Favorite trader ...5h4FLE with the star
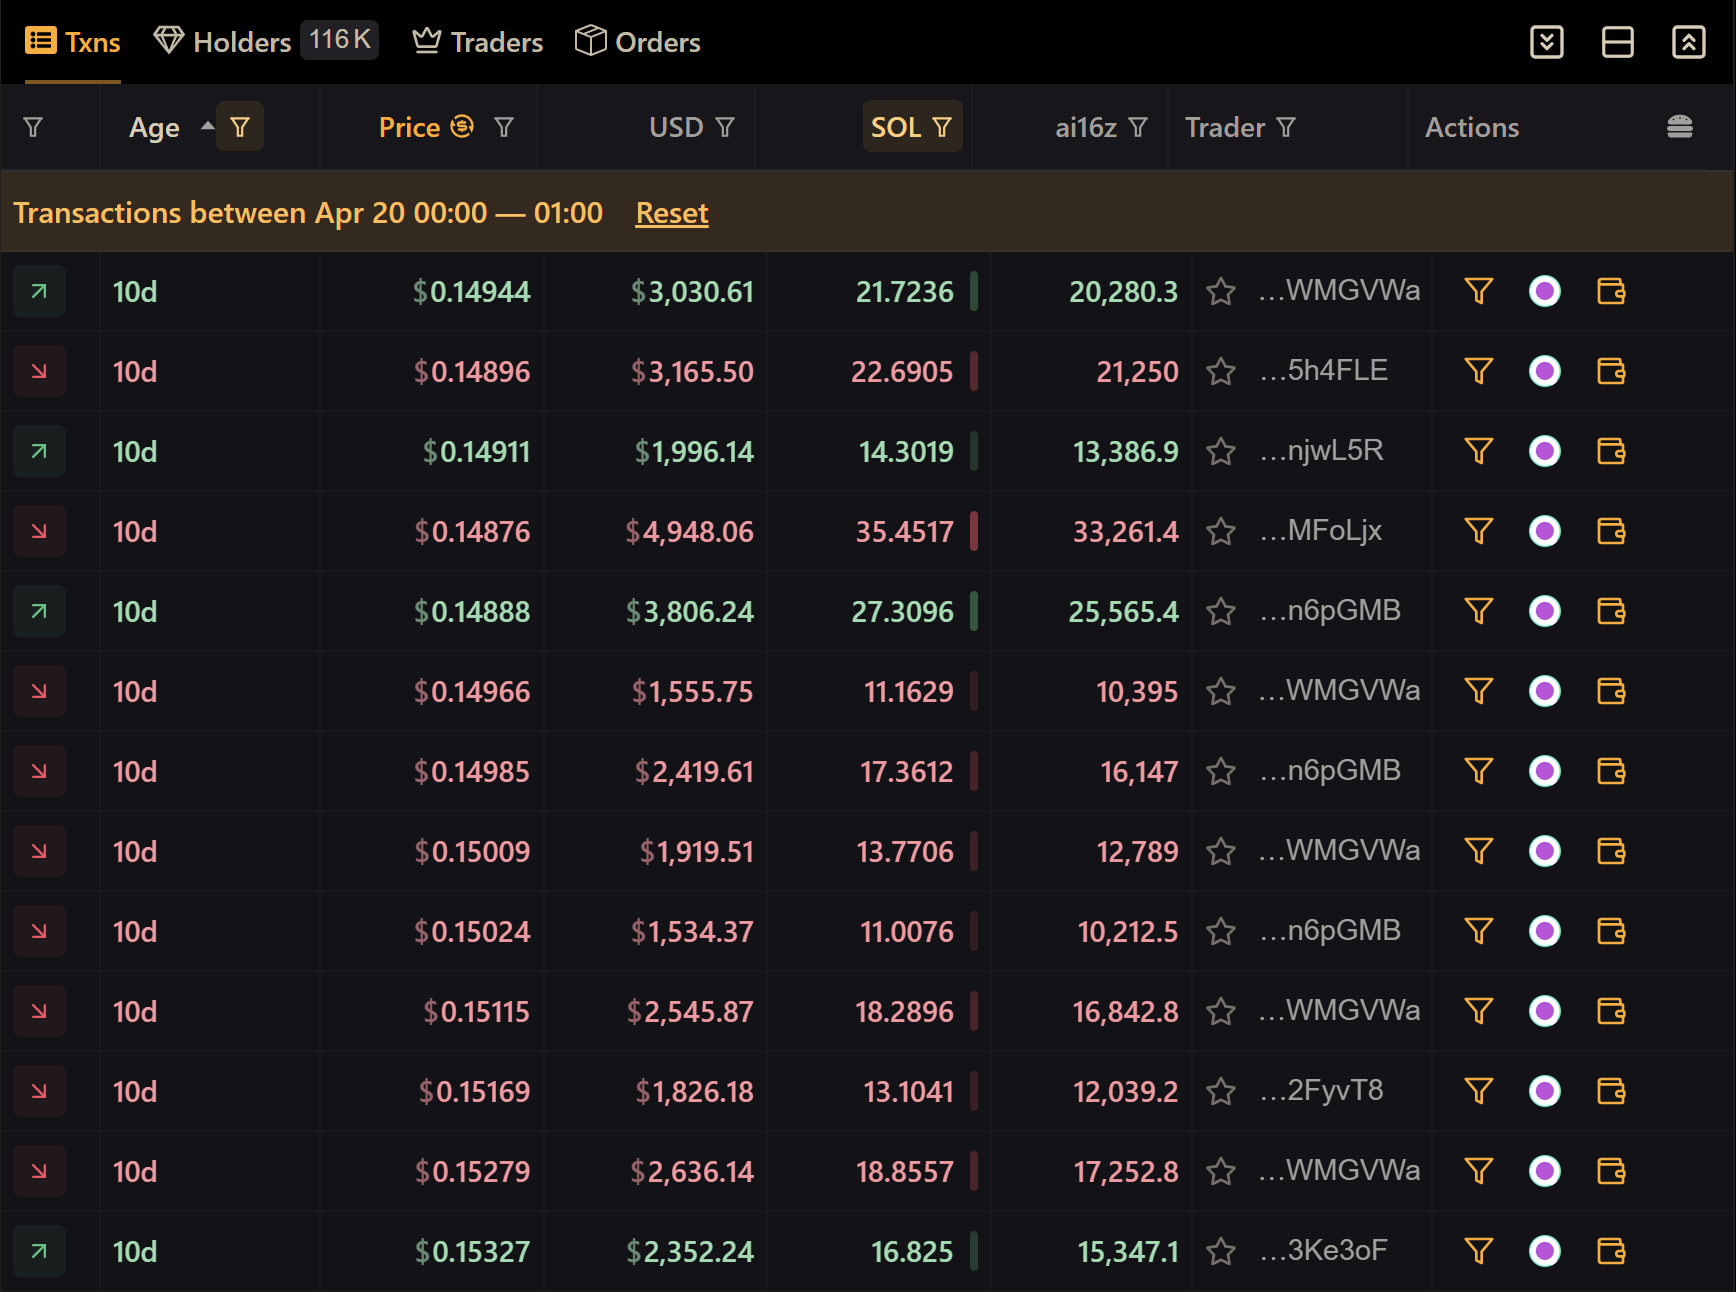1736x1292 pixels. (1220, 372)
